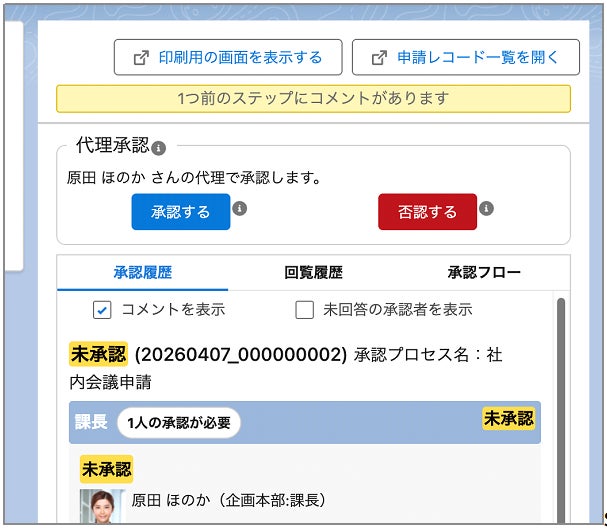Click approver name 原田 ほのか（企画本部:課長）

point(229,500)
